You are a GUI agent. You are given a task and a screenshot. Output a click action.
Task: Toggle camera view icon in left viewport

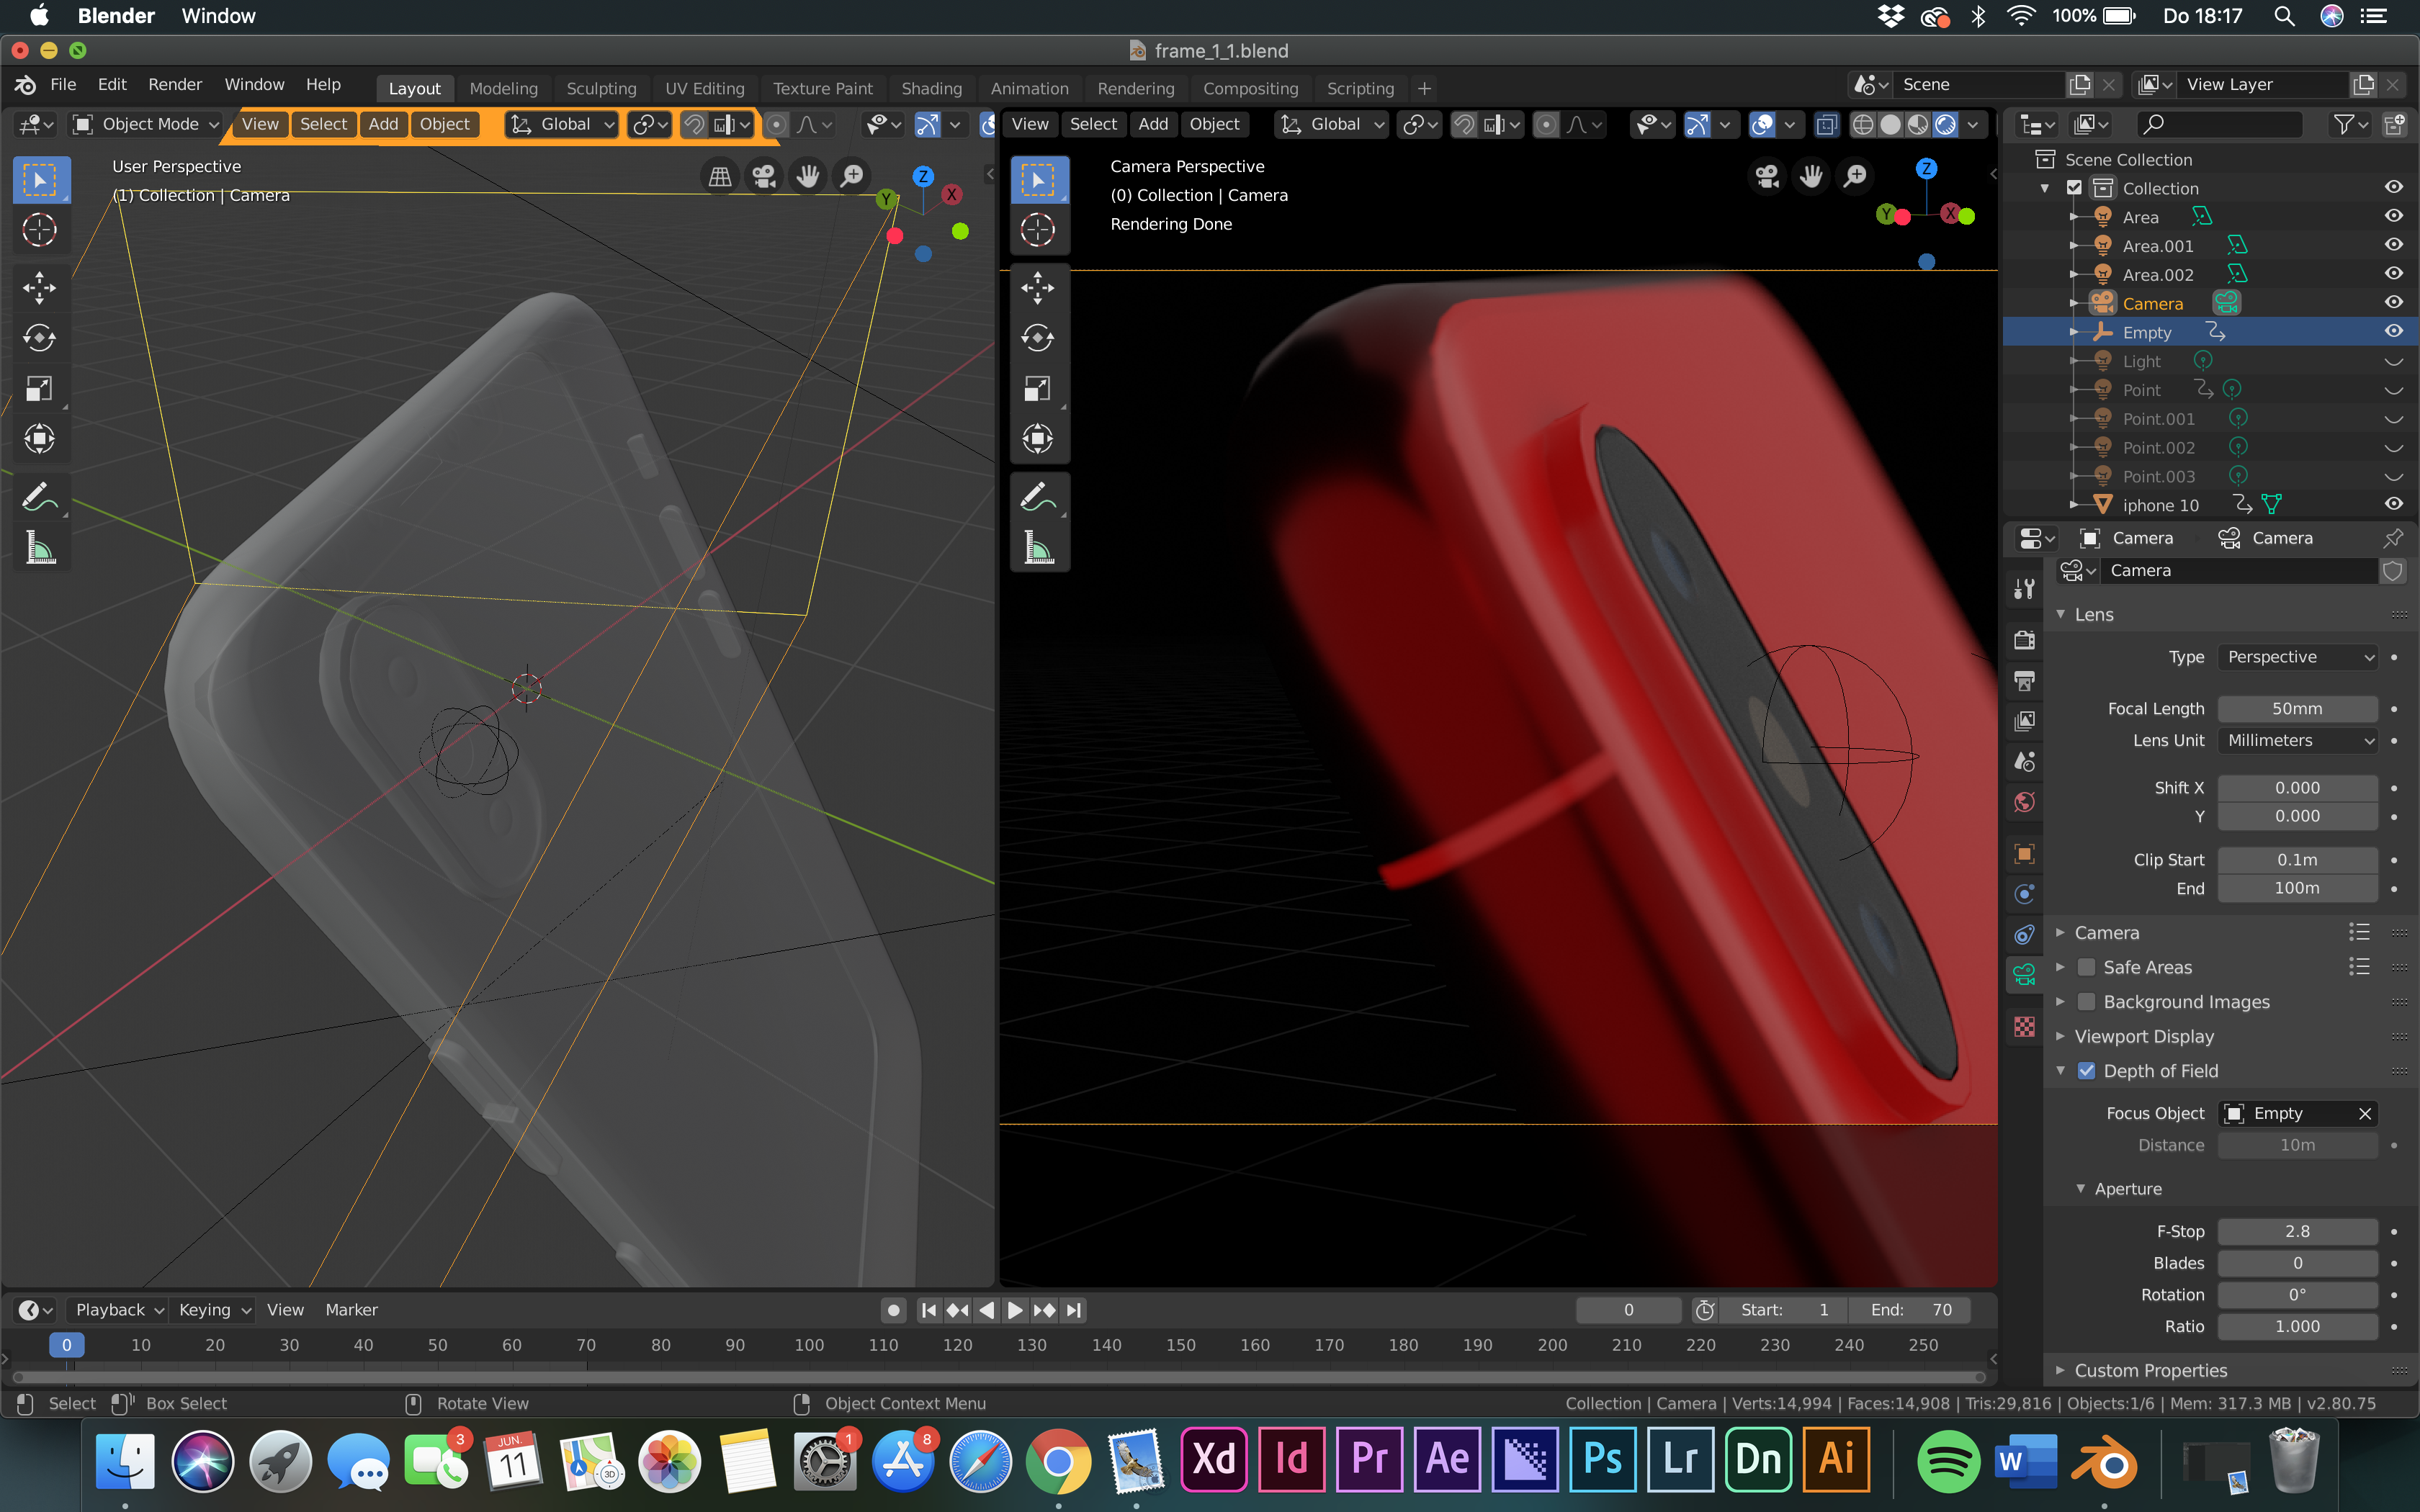pyautogui.click(x=764, y=176)
